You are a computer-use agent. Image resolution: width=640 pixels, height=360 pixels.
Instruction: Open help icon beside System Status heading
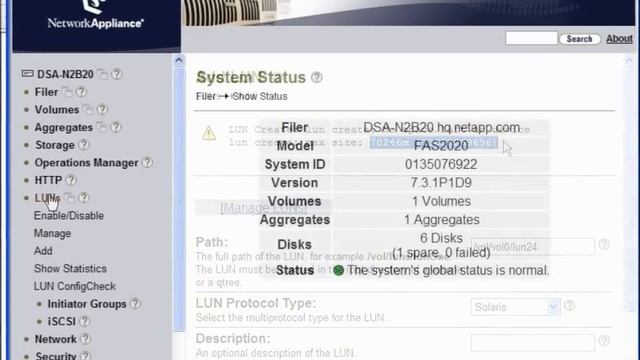(317, 77)
